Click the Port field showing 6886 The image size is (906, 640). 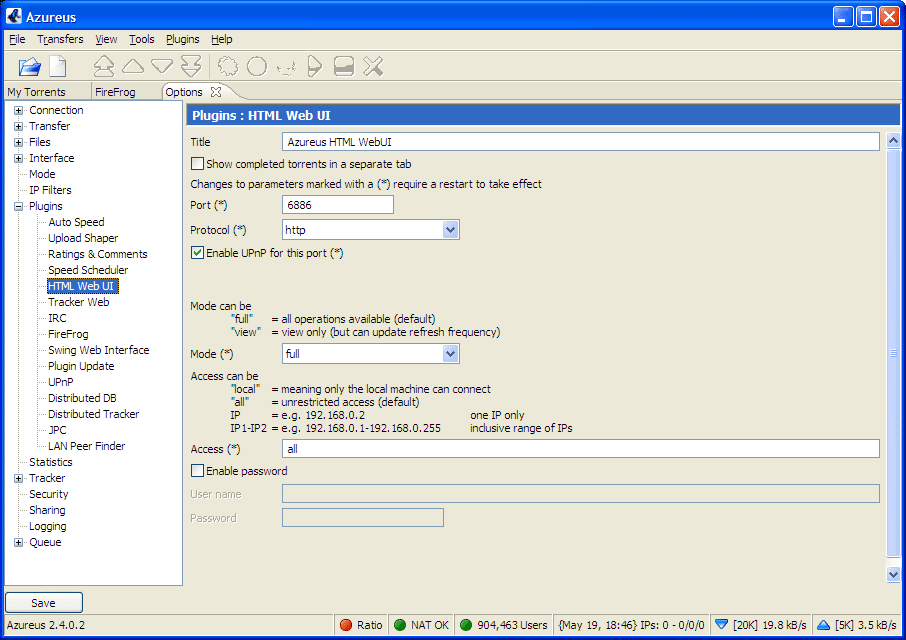click(x=338, y=205)
